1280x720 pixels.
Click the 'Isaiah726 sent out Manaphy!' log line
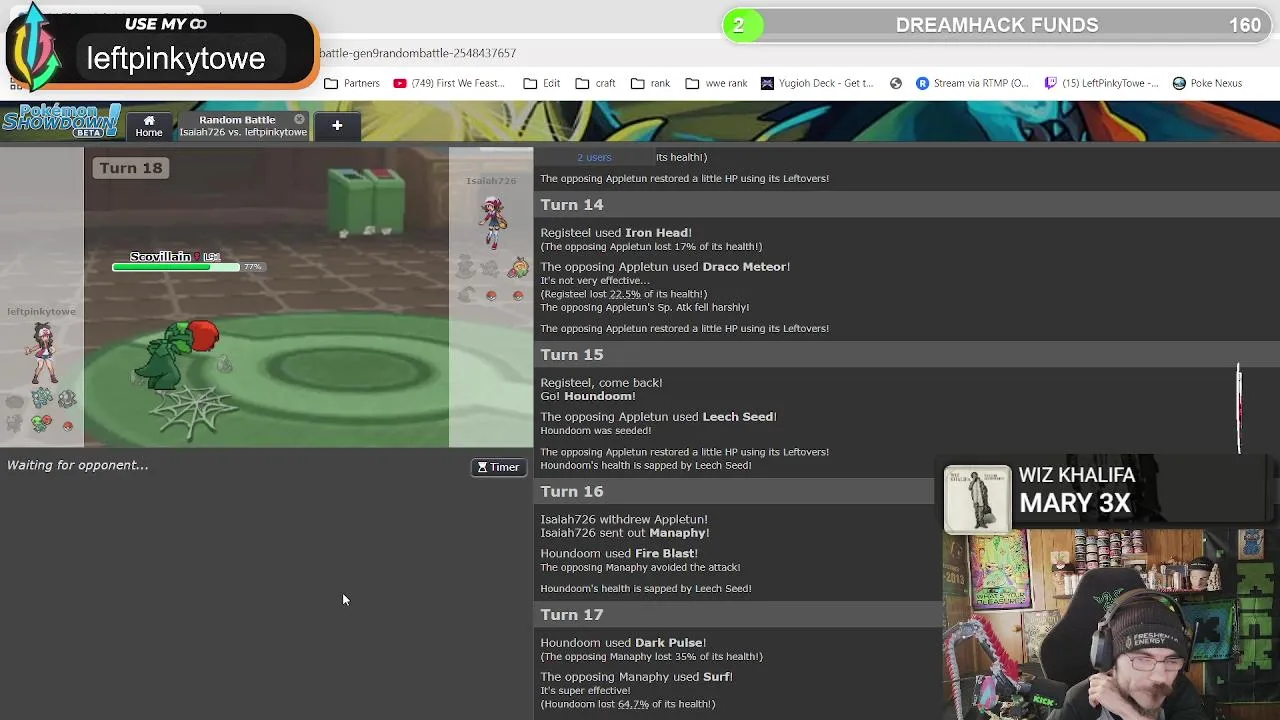625,533
